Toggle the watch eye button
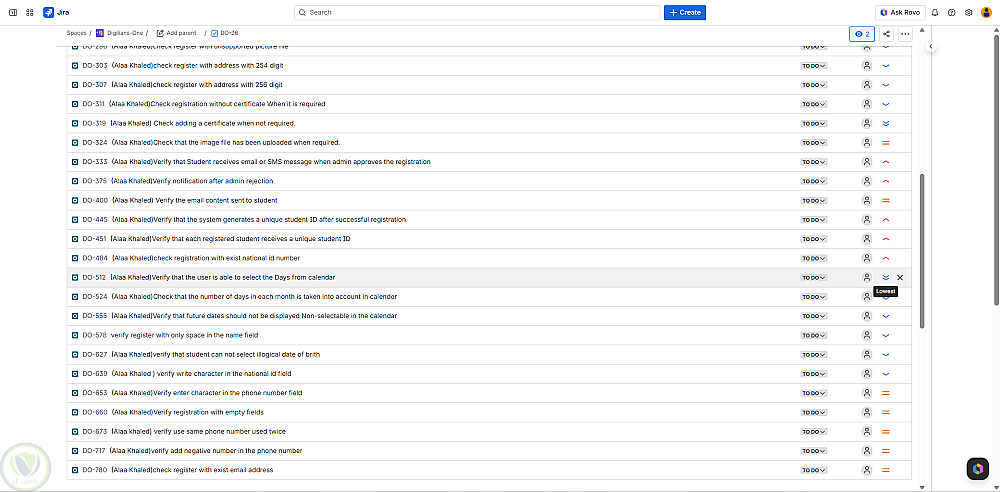The image size is (1000, 492). [862, 34]
